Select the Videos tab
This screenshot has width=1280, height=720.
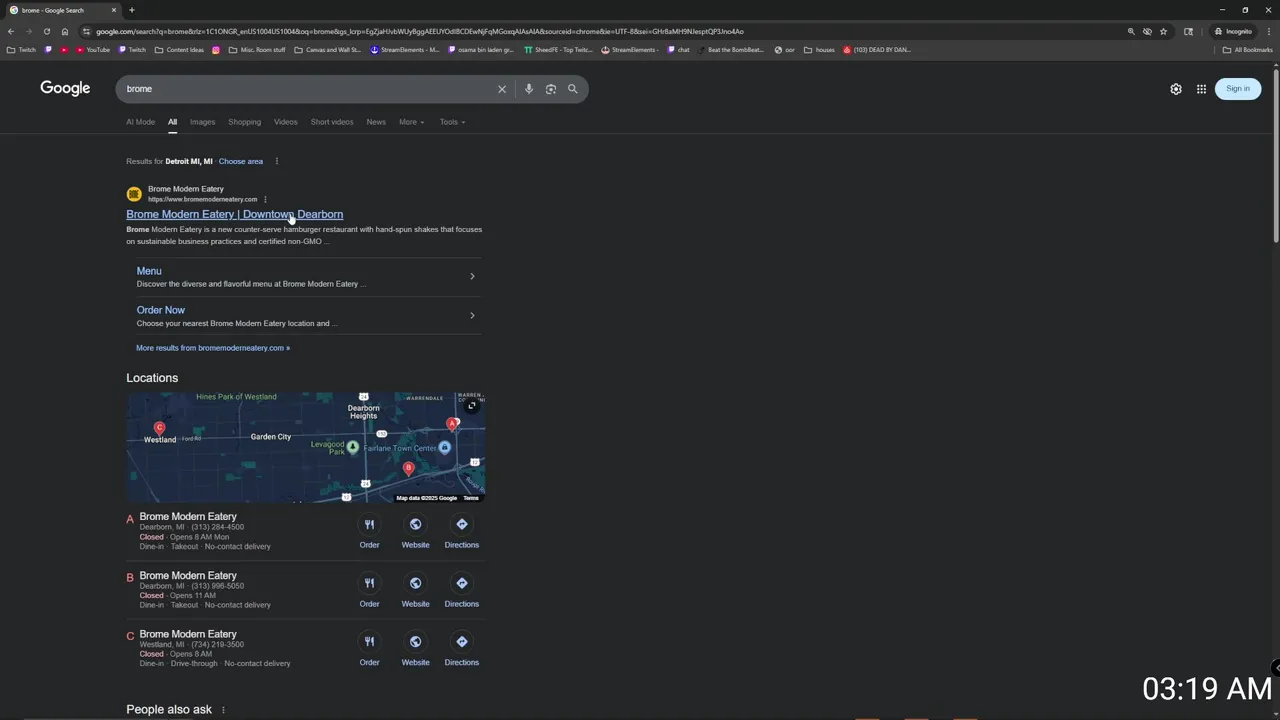(x=285, y=122)
